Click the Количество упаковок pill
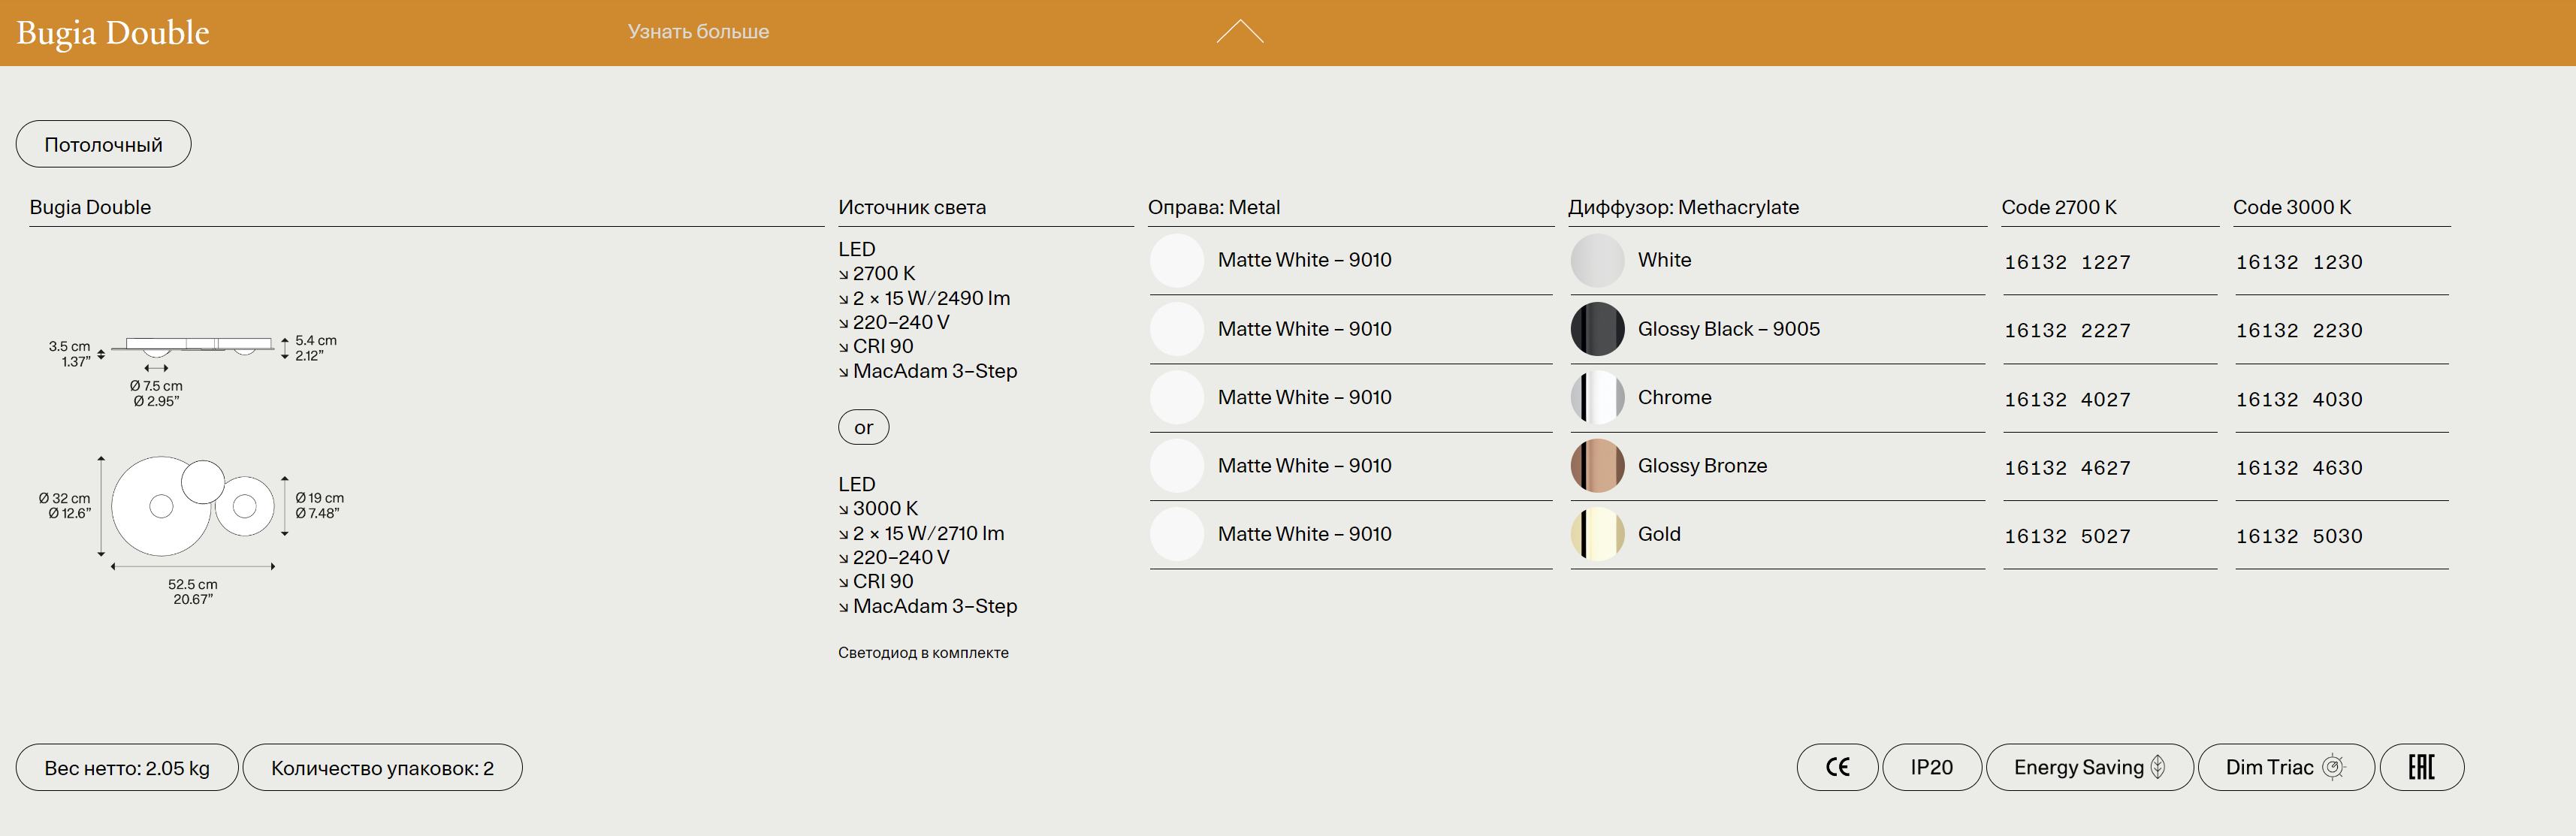Viewport: 2576px width, 836px height. [382, 768]
